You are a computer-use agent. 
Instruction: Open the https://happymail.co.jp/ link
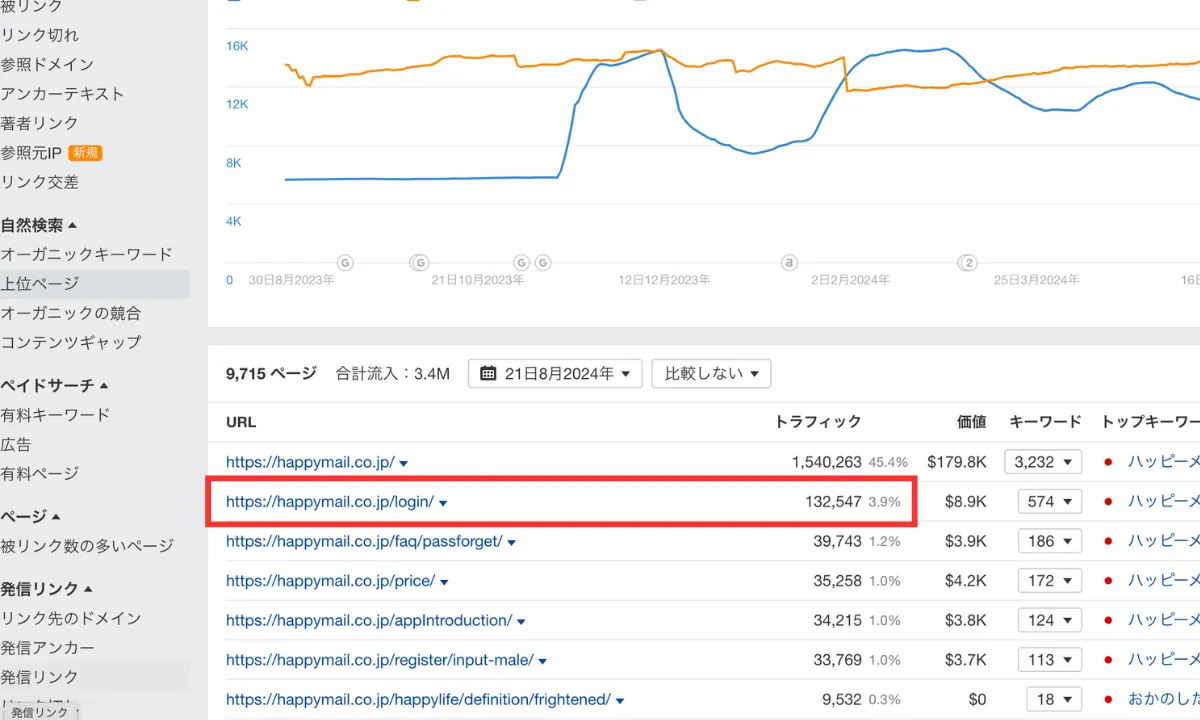click(x=310, y=462)
